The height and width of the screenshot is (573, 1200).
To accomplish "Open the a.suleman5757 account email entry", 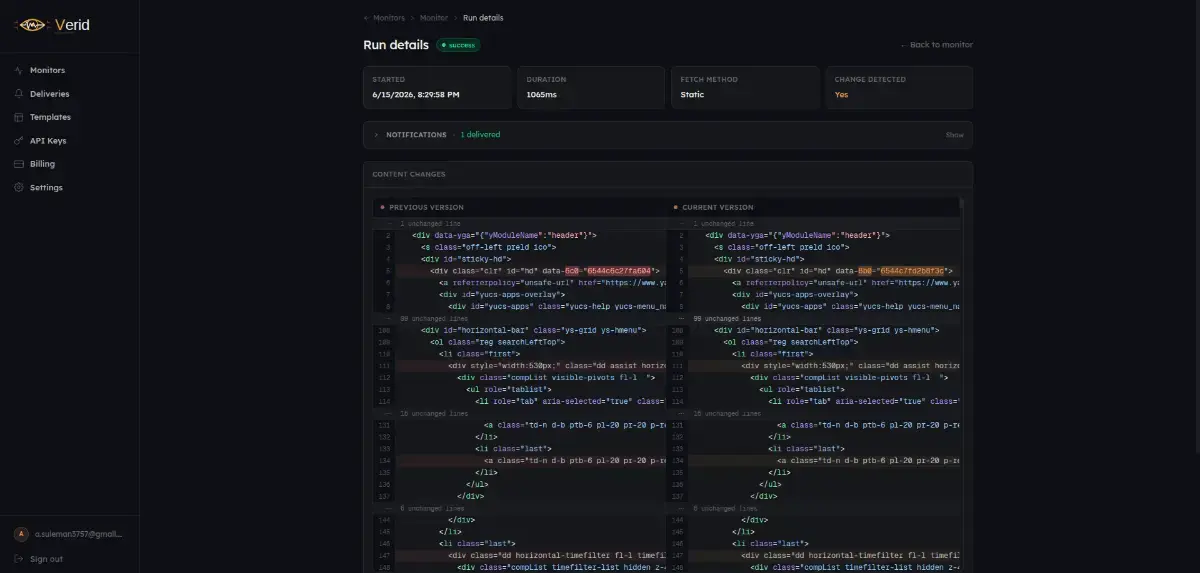I will pyautogui.click(x=78, y=535).
